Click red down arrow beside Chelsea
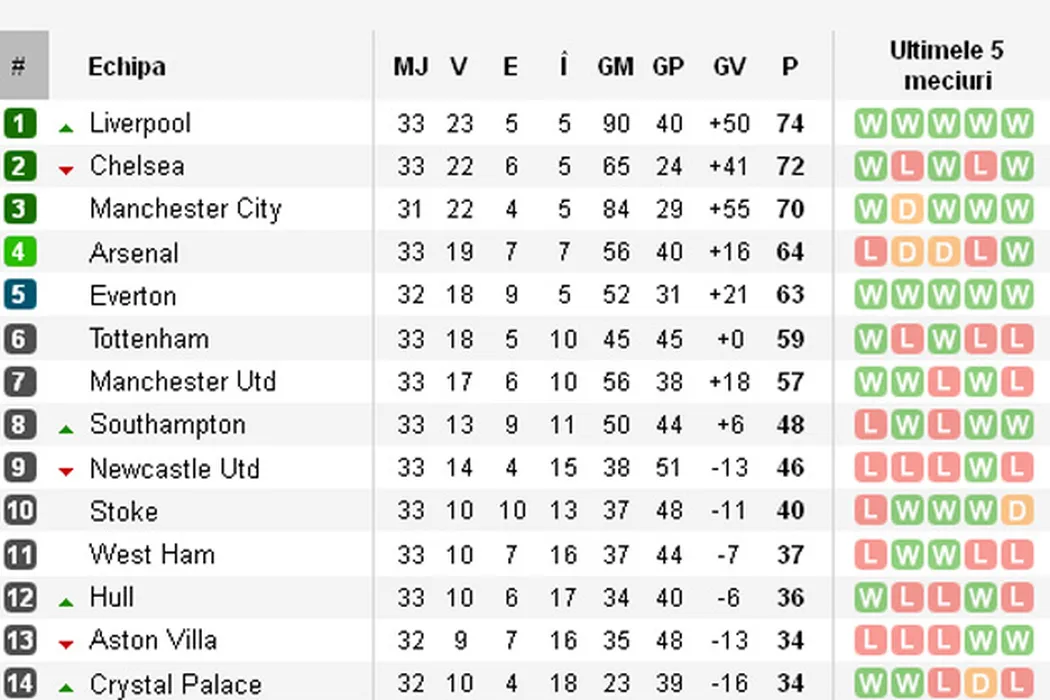Image resolution: width=1050 pixels, height=700 pixels. click(x=66, y=171)
